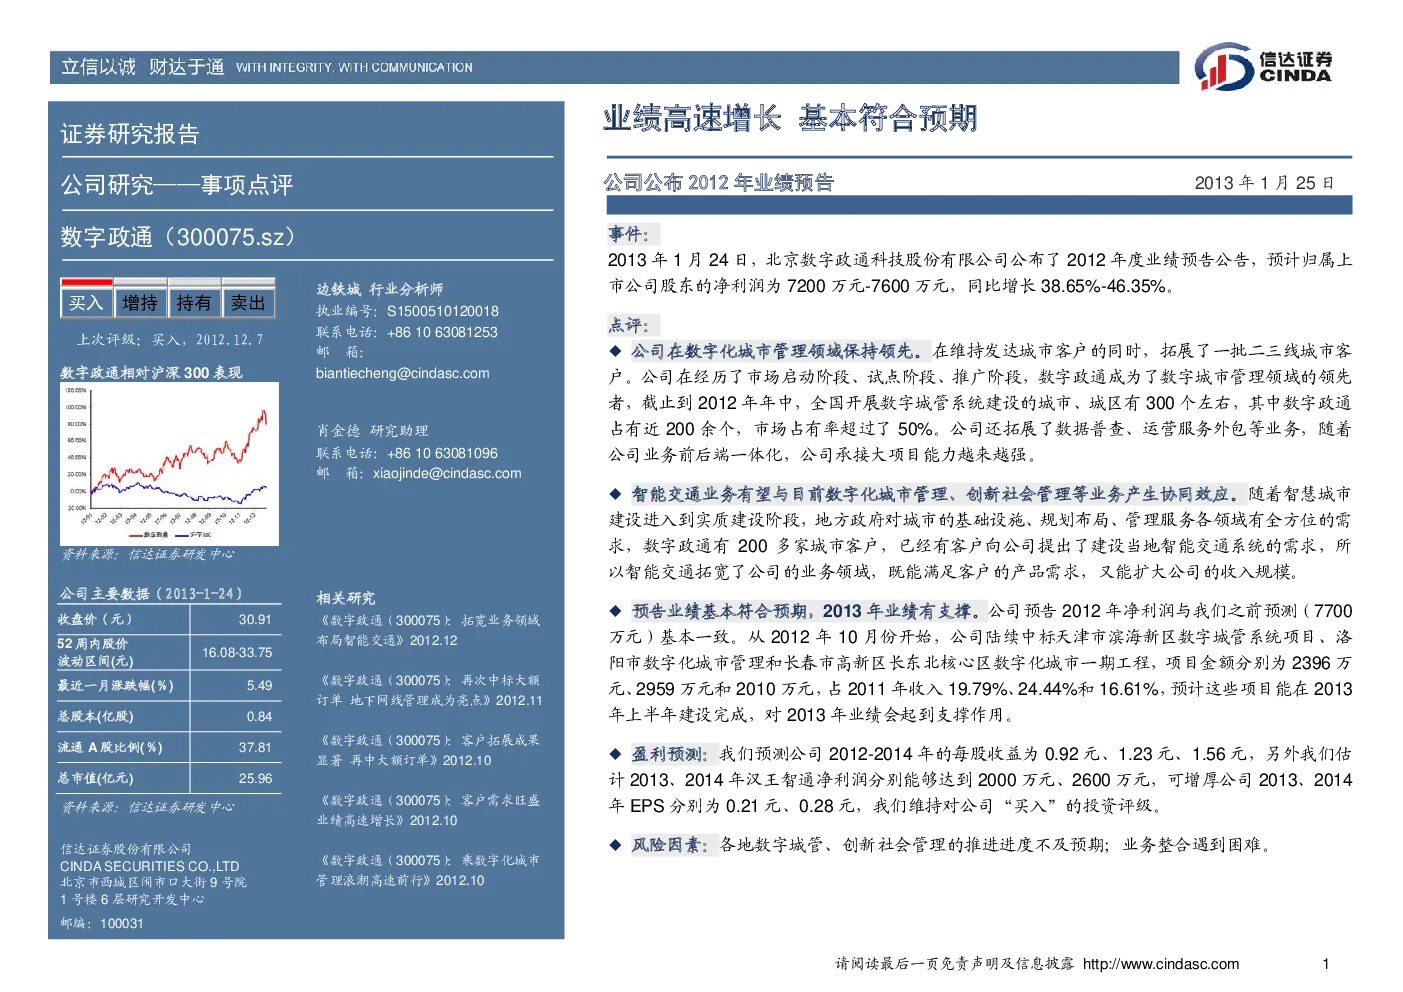Open email xiaojinde@cindasc.com
This screenshot has height=992, width=1403.
click(447, 473)
